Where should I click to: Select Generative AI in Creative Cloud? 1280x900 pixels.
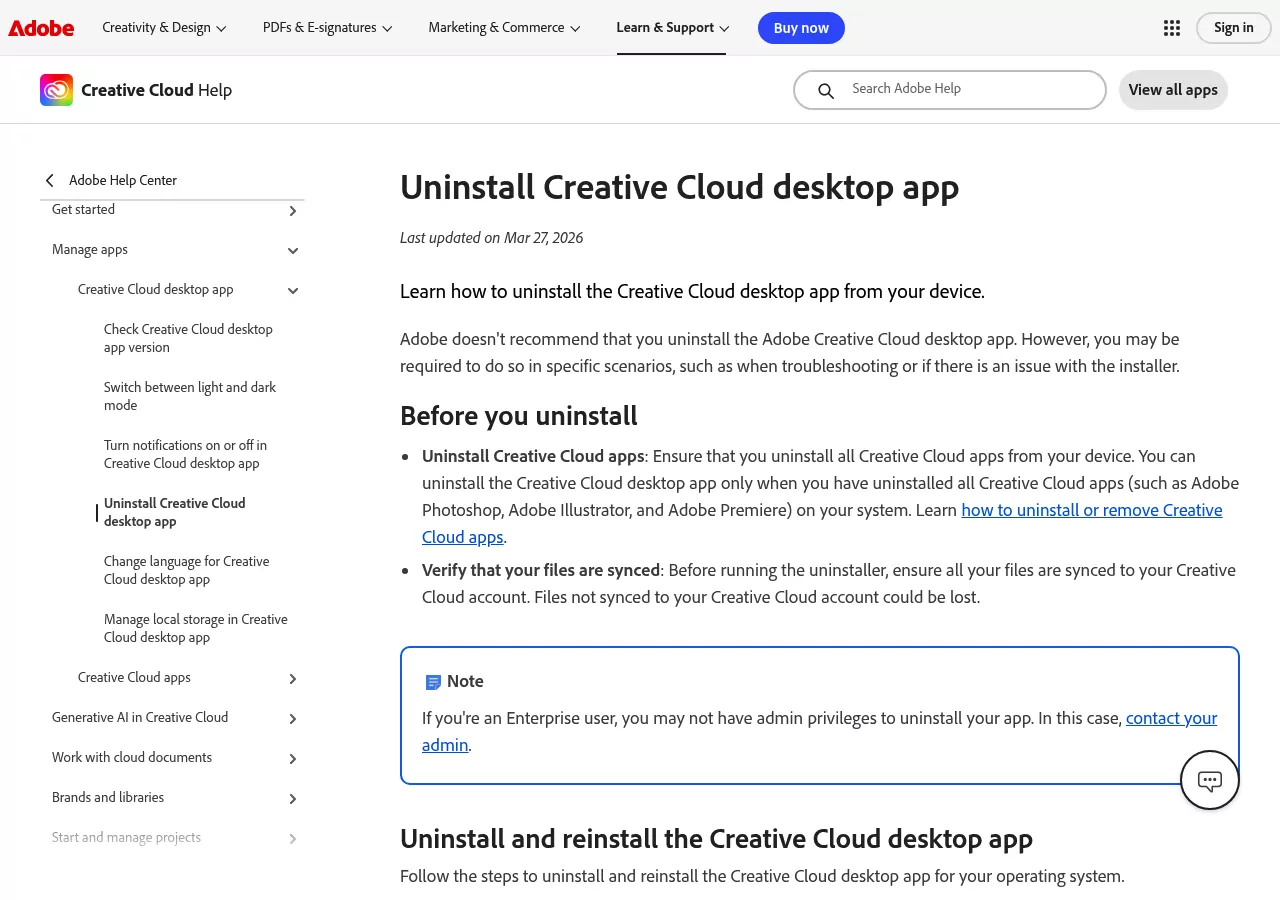[140, 718]
